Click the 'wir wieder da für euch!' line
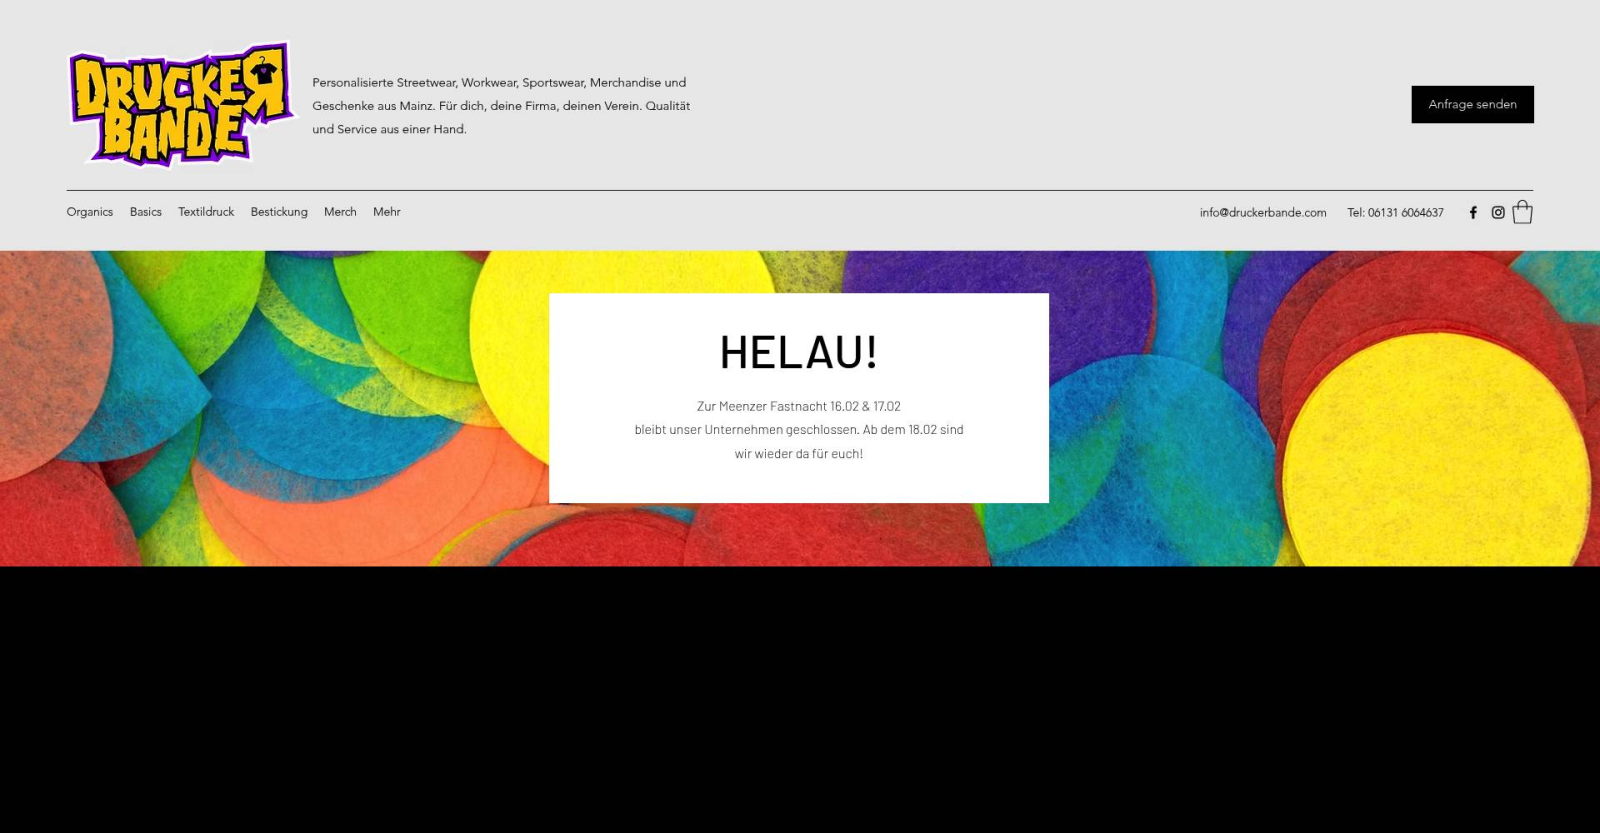1600x833 pixels. 798,454
